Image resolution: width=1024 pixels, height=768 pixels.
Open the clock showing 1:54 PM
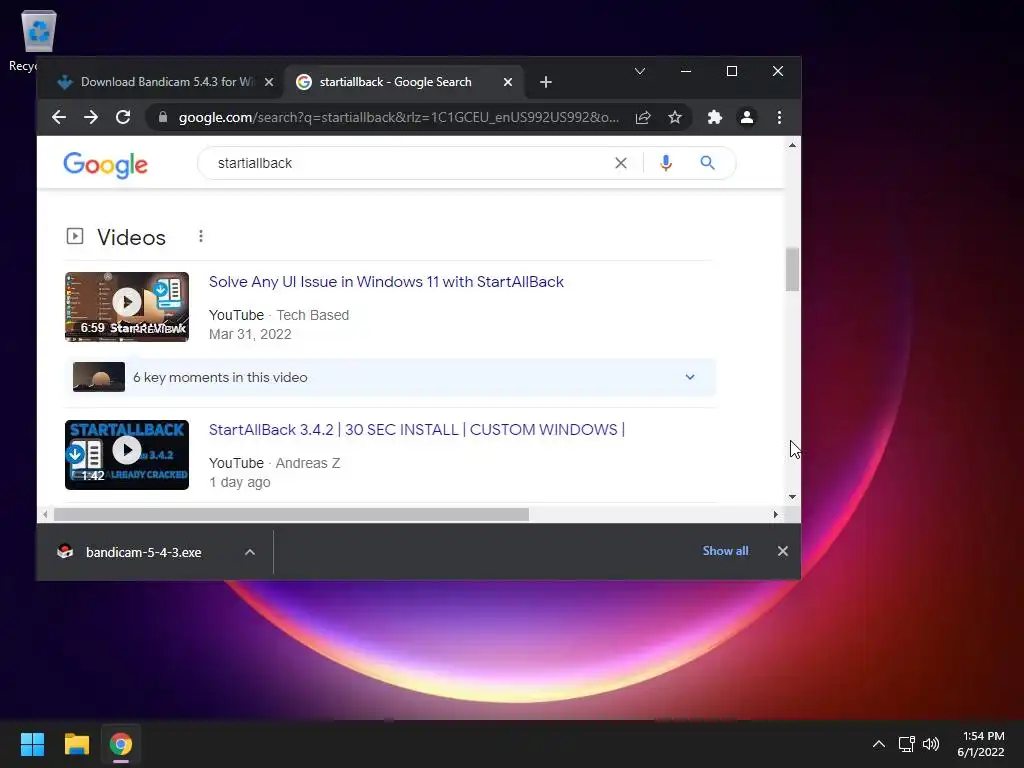pos(981,744)
